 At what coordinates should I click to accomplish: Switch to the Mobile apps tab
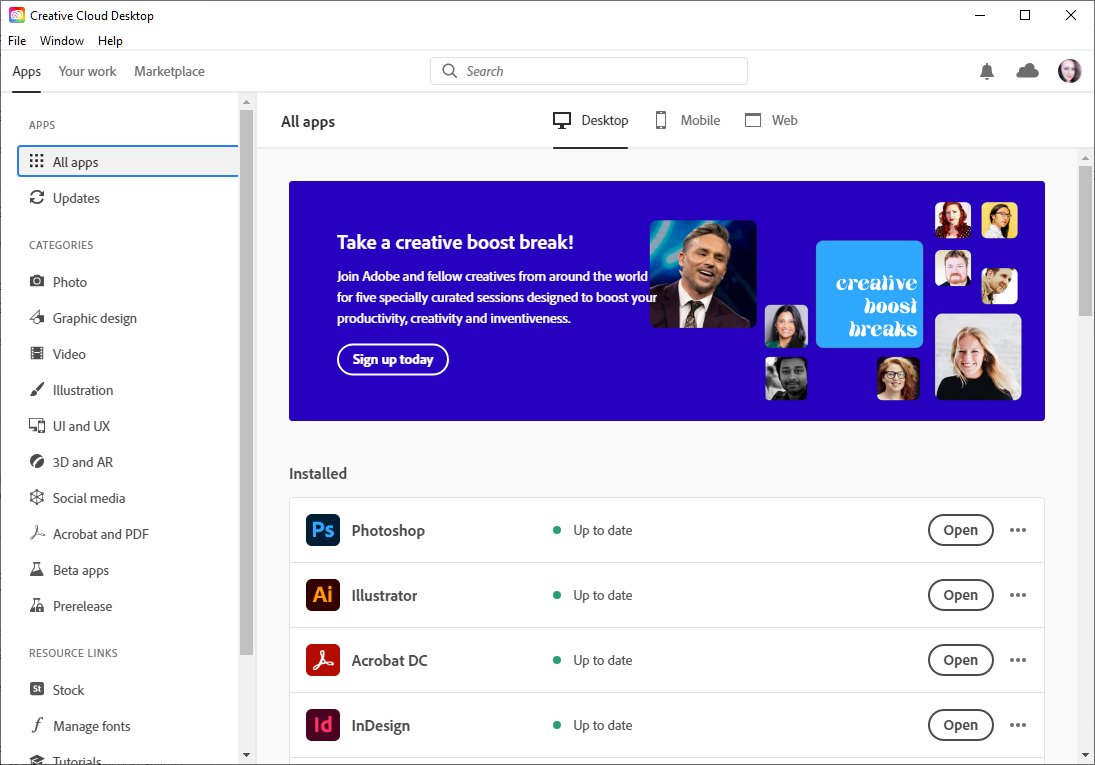click(x=687, y=120)
